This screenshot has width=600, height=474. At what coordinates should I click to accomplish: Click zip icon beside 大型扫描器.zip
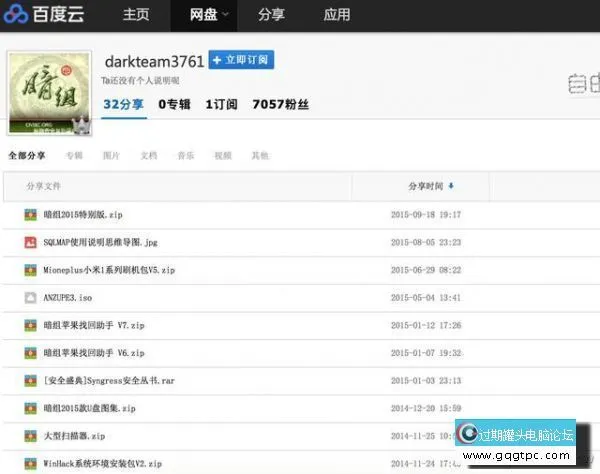coord(30,436)
